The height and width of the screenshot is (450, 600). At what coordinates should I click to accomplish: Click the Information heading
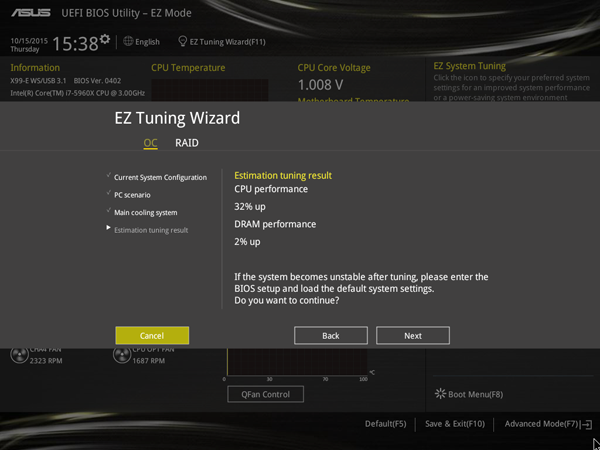(35, 68)
